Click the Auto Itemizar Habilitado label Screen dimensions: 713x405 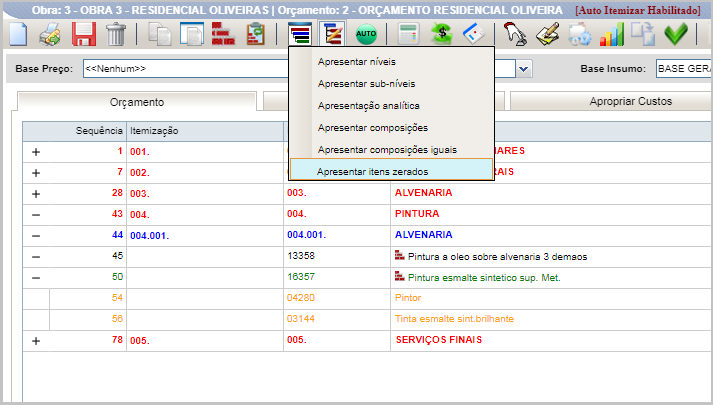point(638,10)
